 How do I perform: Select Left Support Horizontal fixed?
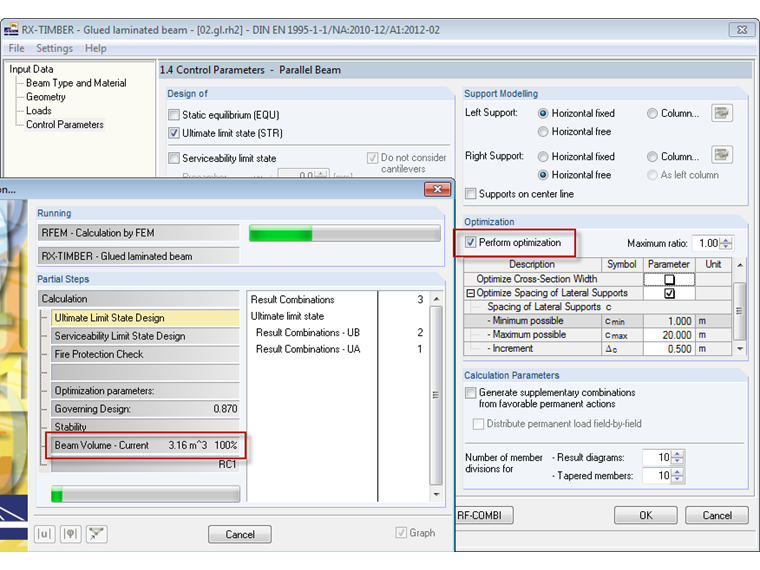(x=543, y=113)
